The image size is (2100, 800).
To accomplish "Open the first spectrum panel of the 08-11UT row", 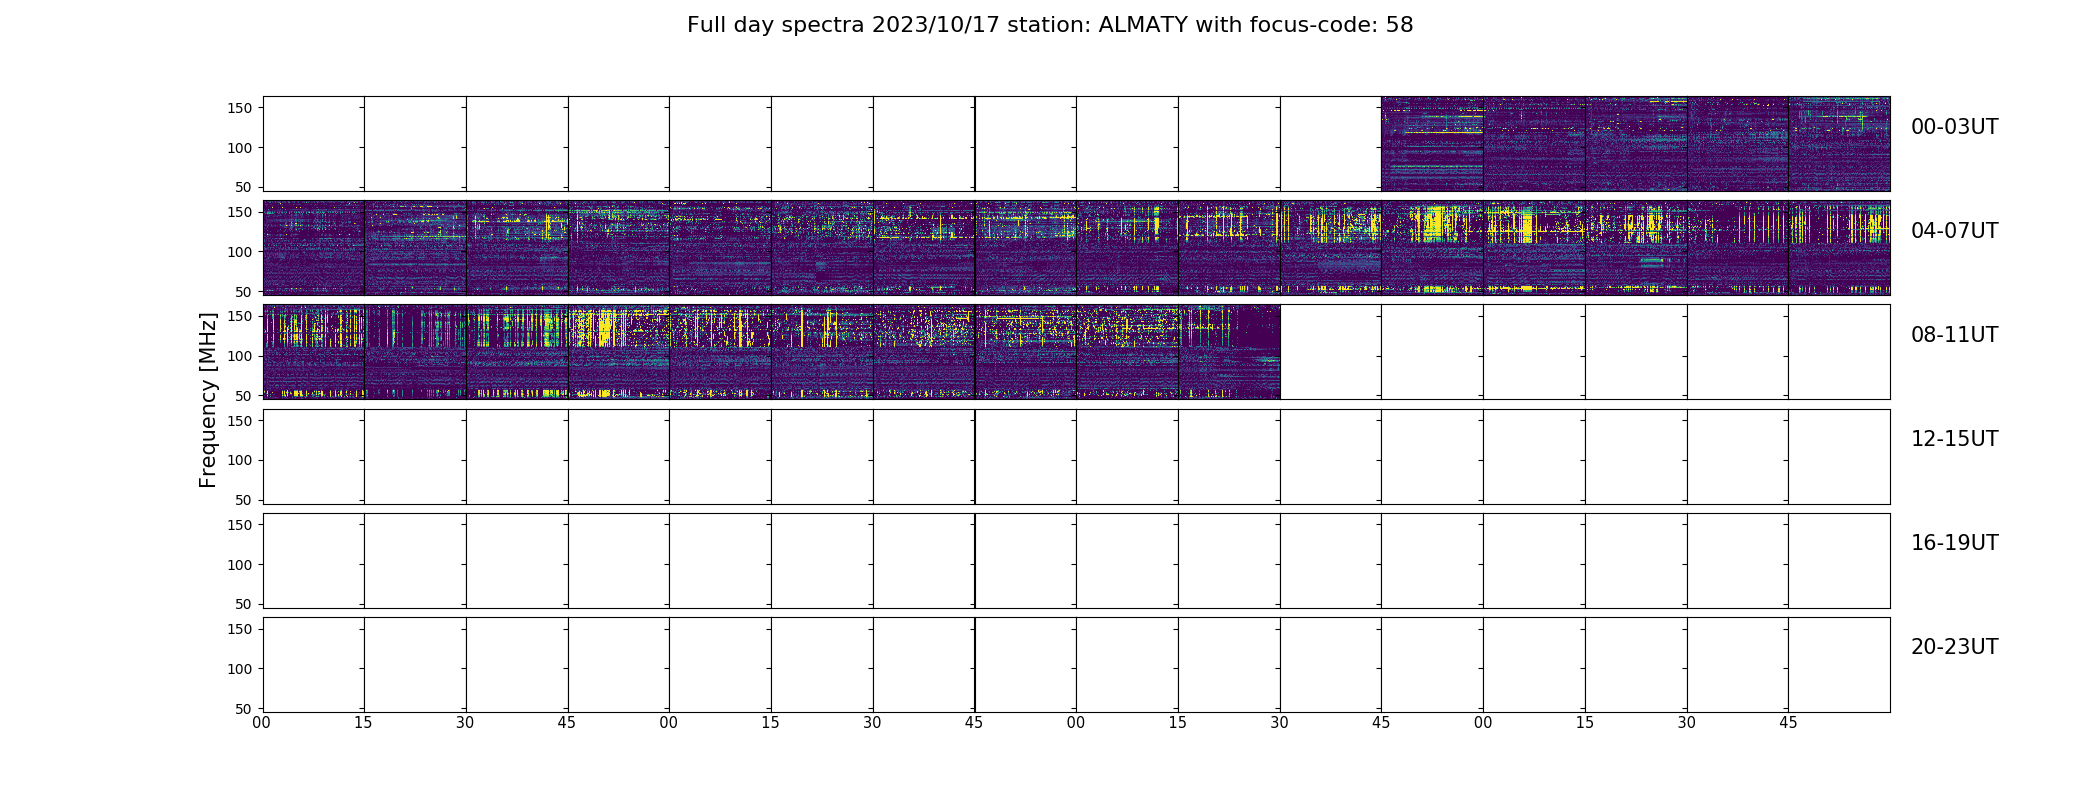I will click(314, 352).
